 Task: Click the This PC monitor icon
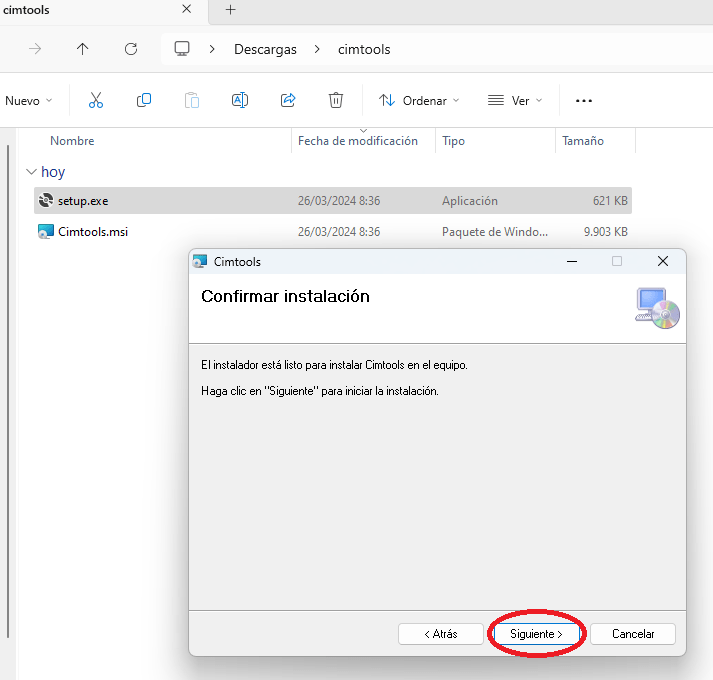coord(182,48)
